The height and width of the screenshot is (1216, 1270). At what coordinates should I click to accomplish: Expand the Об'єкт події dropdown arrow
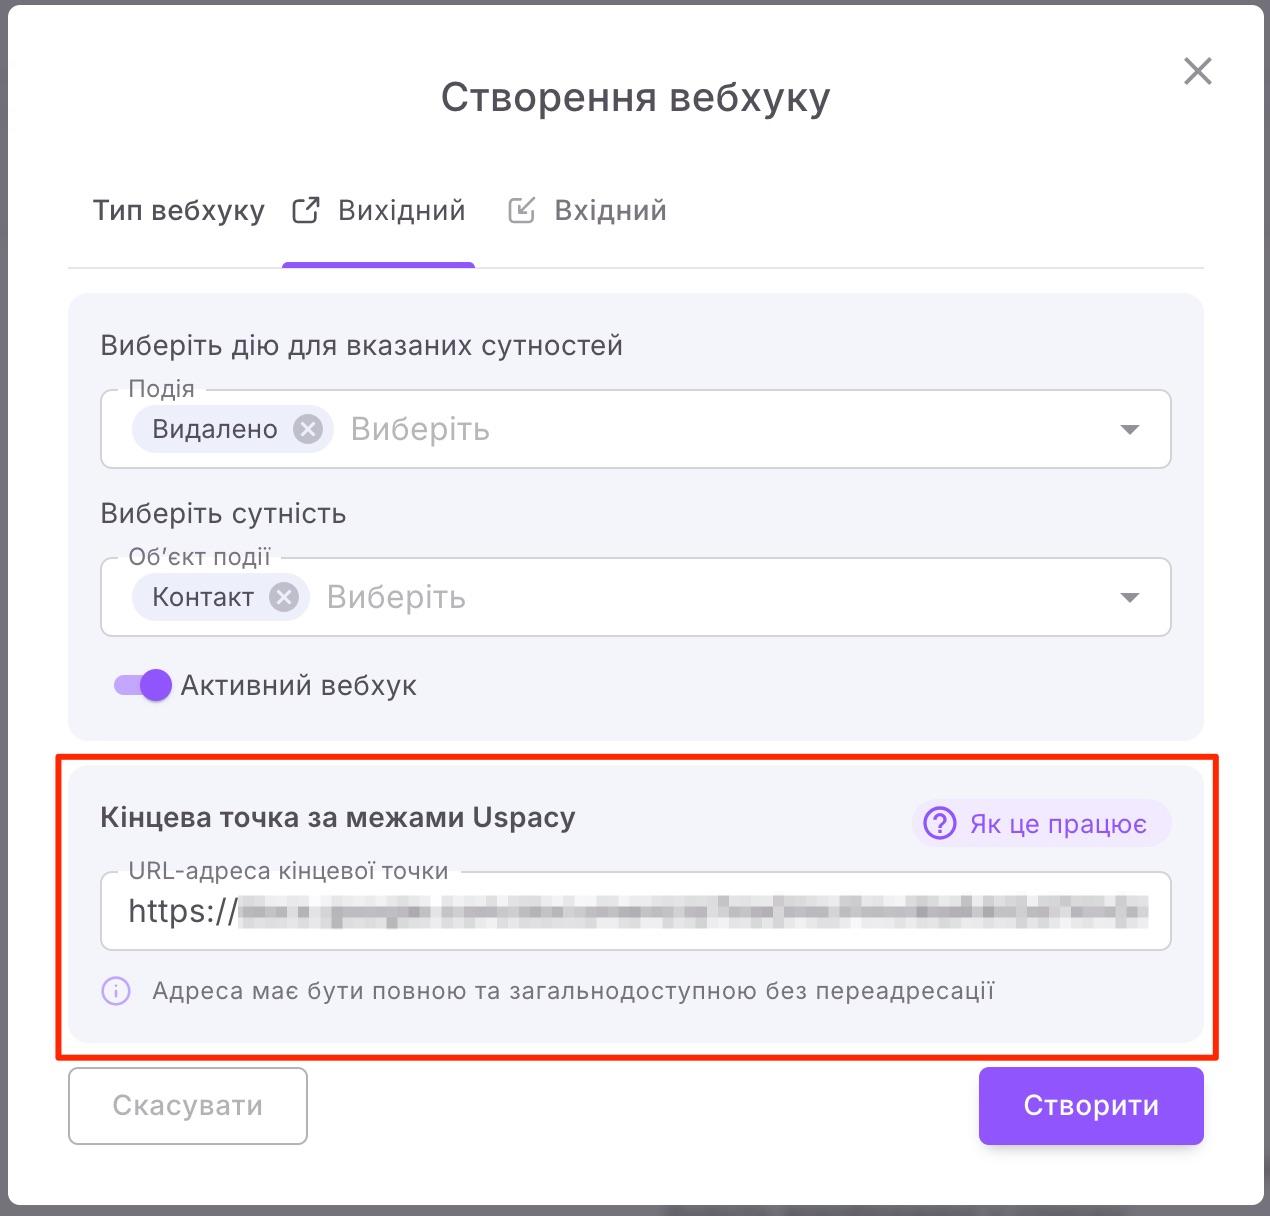tap(1130, 597)
